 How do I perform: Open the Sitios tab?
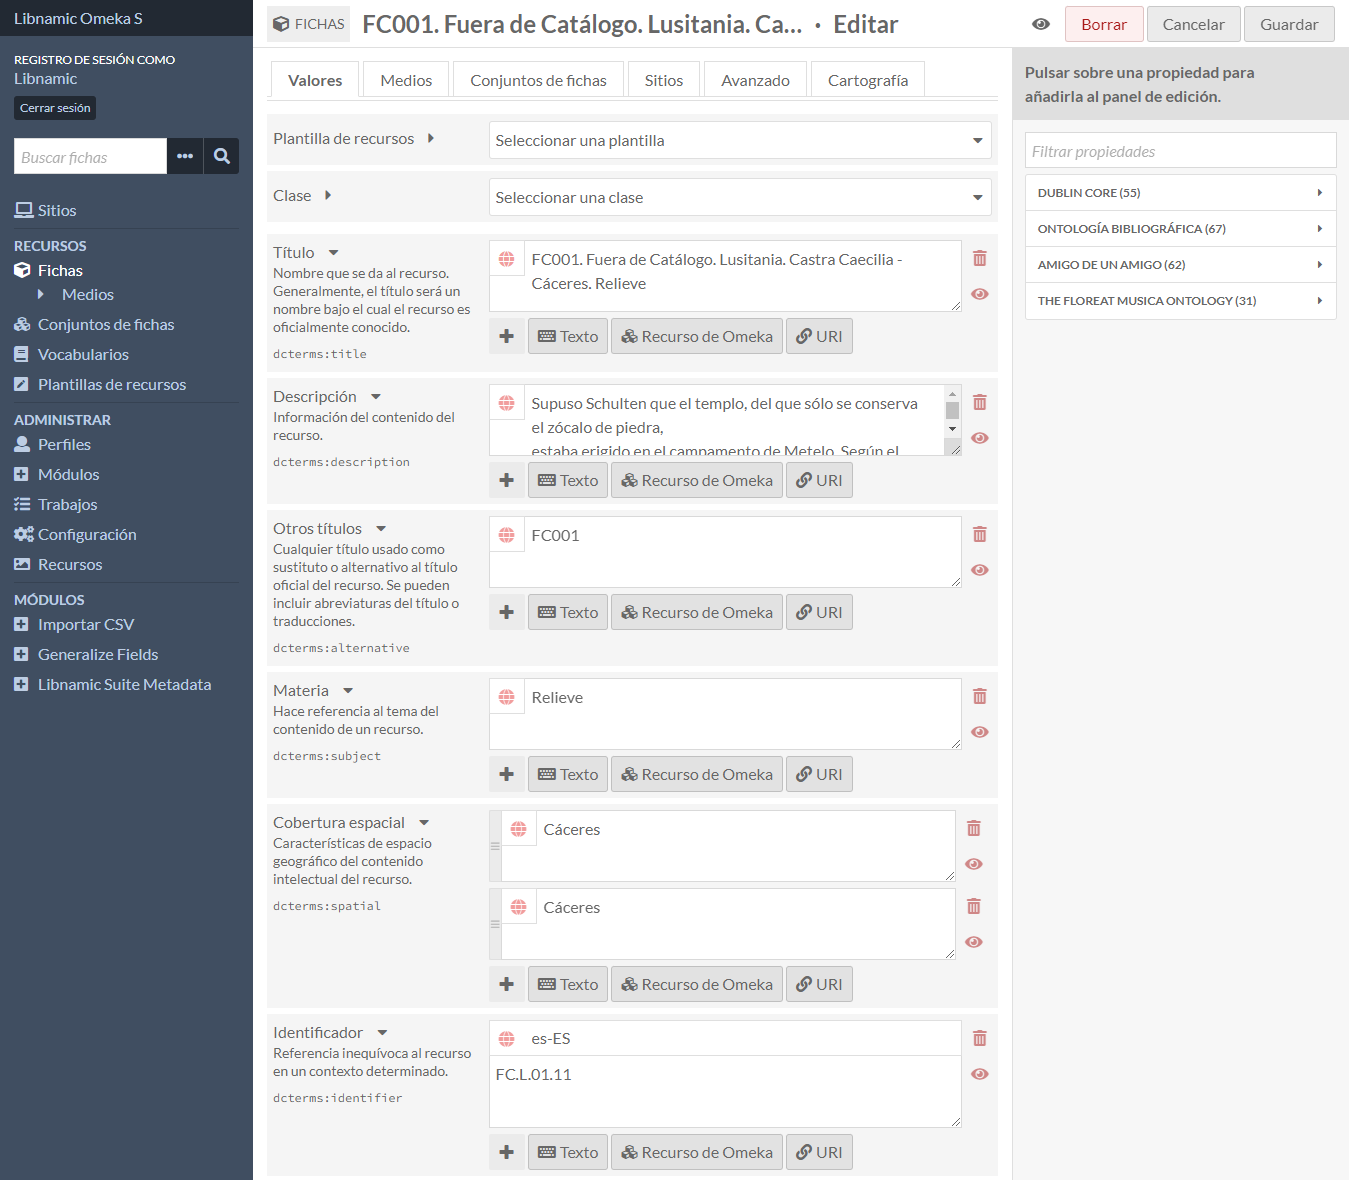tap(664, 80)
